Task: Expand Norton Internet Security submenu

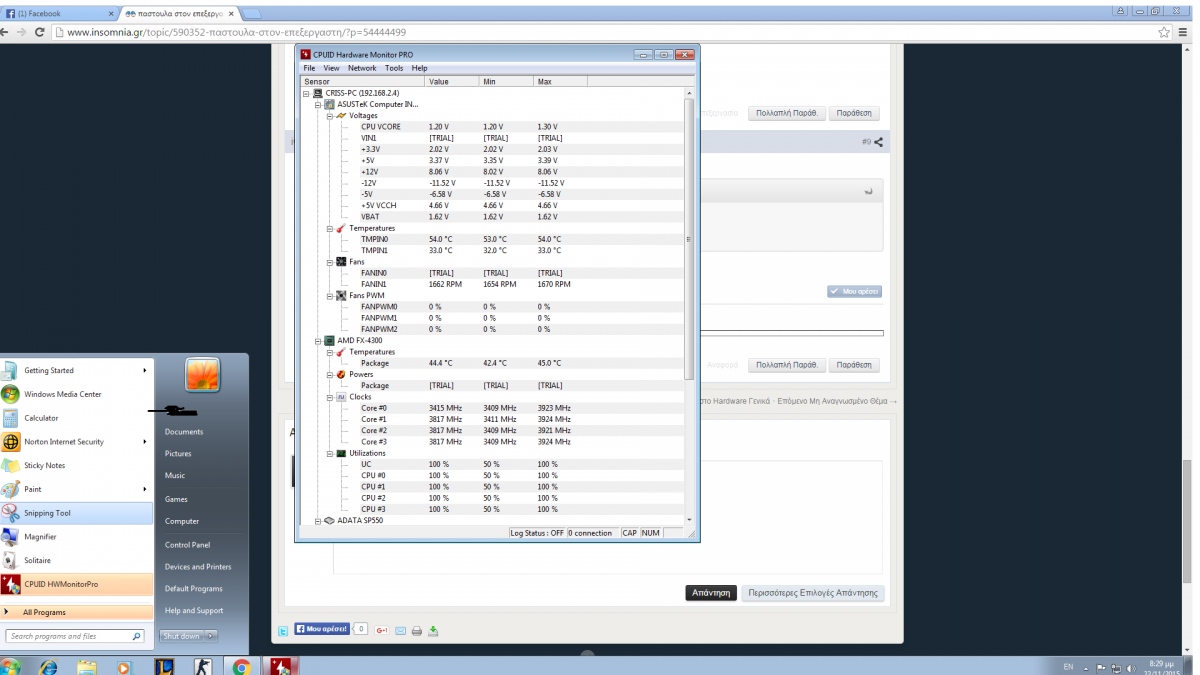Action: pos(145,441)
